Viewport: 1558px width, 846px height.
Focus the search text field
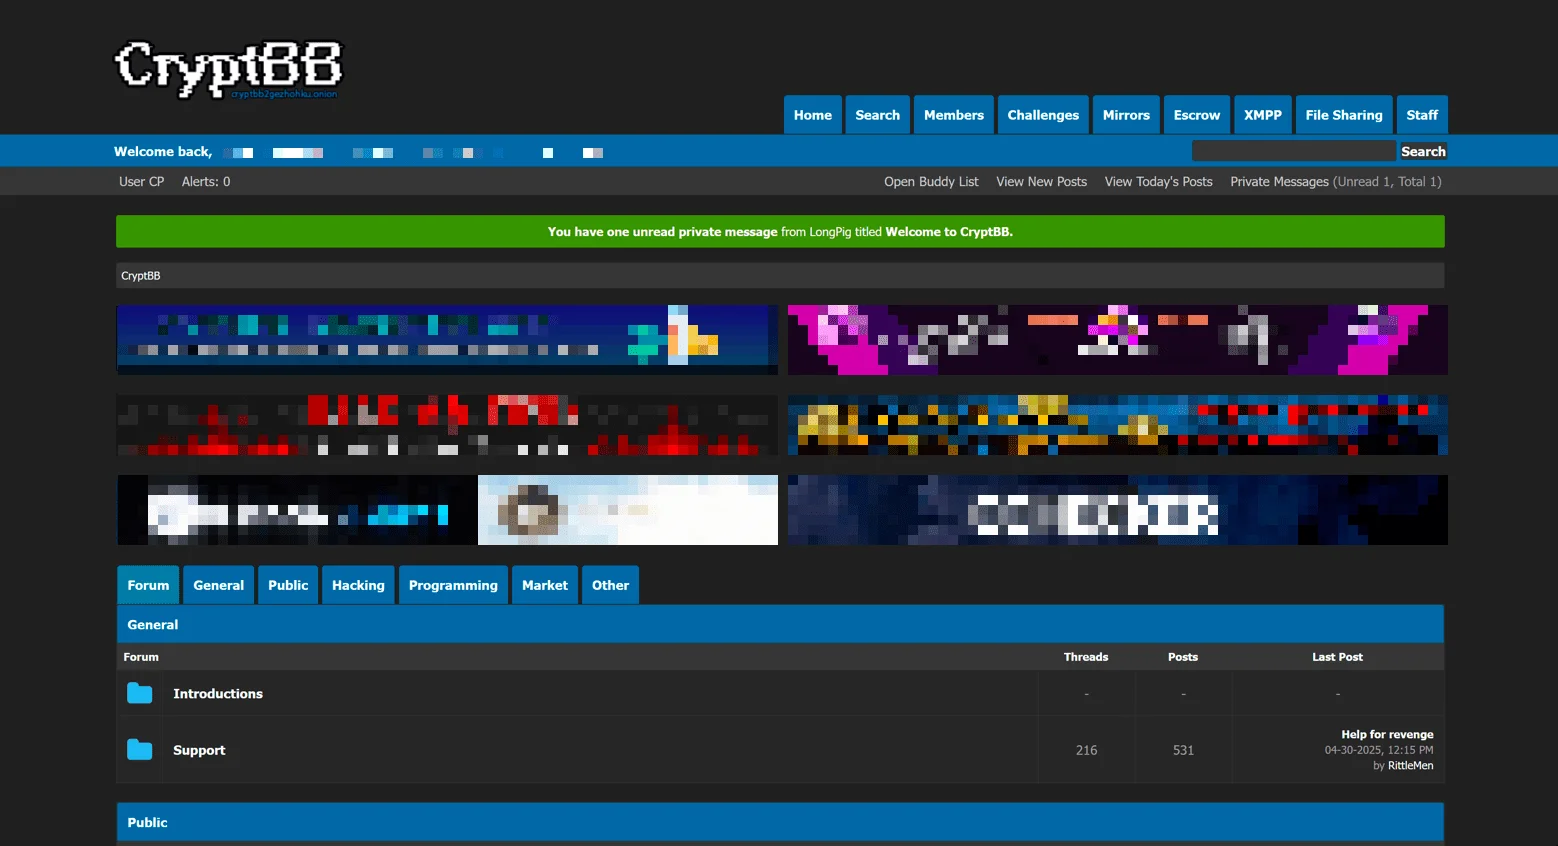[1293, 151]
